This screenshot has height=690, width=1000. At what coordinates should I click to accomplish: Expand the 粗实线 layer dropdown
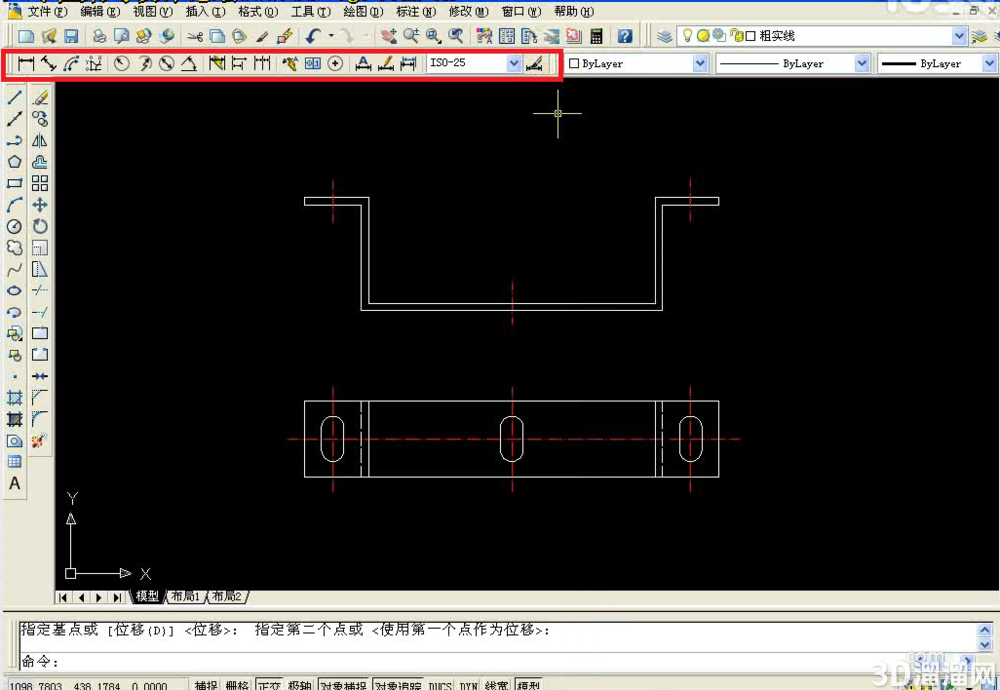coord(959,36)
